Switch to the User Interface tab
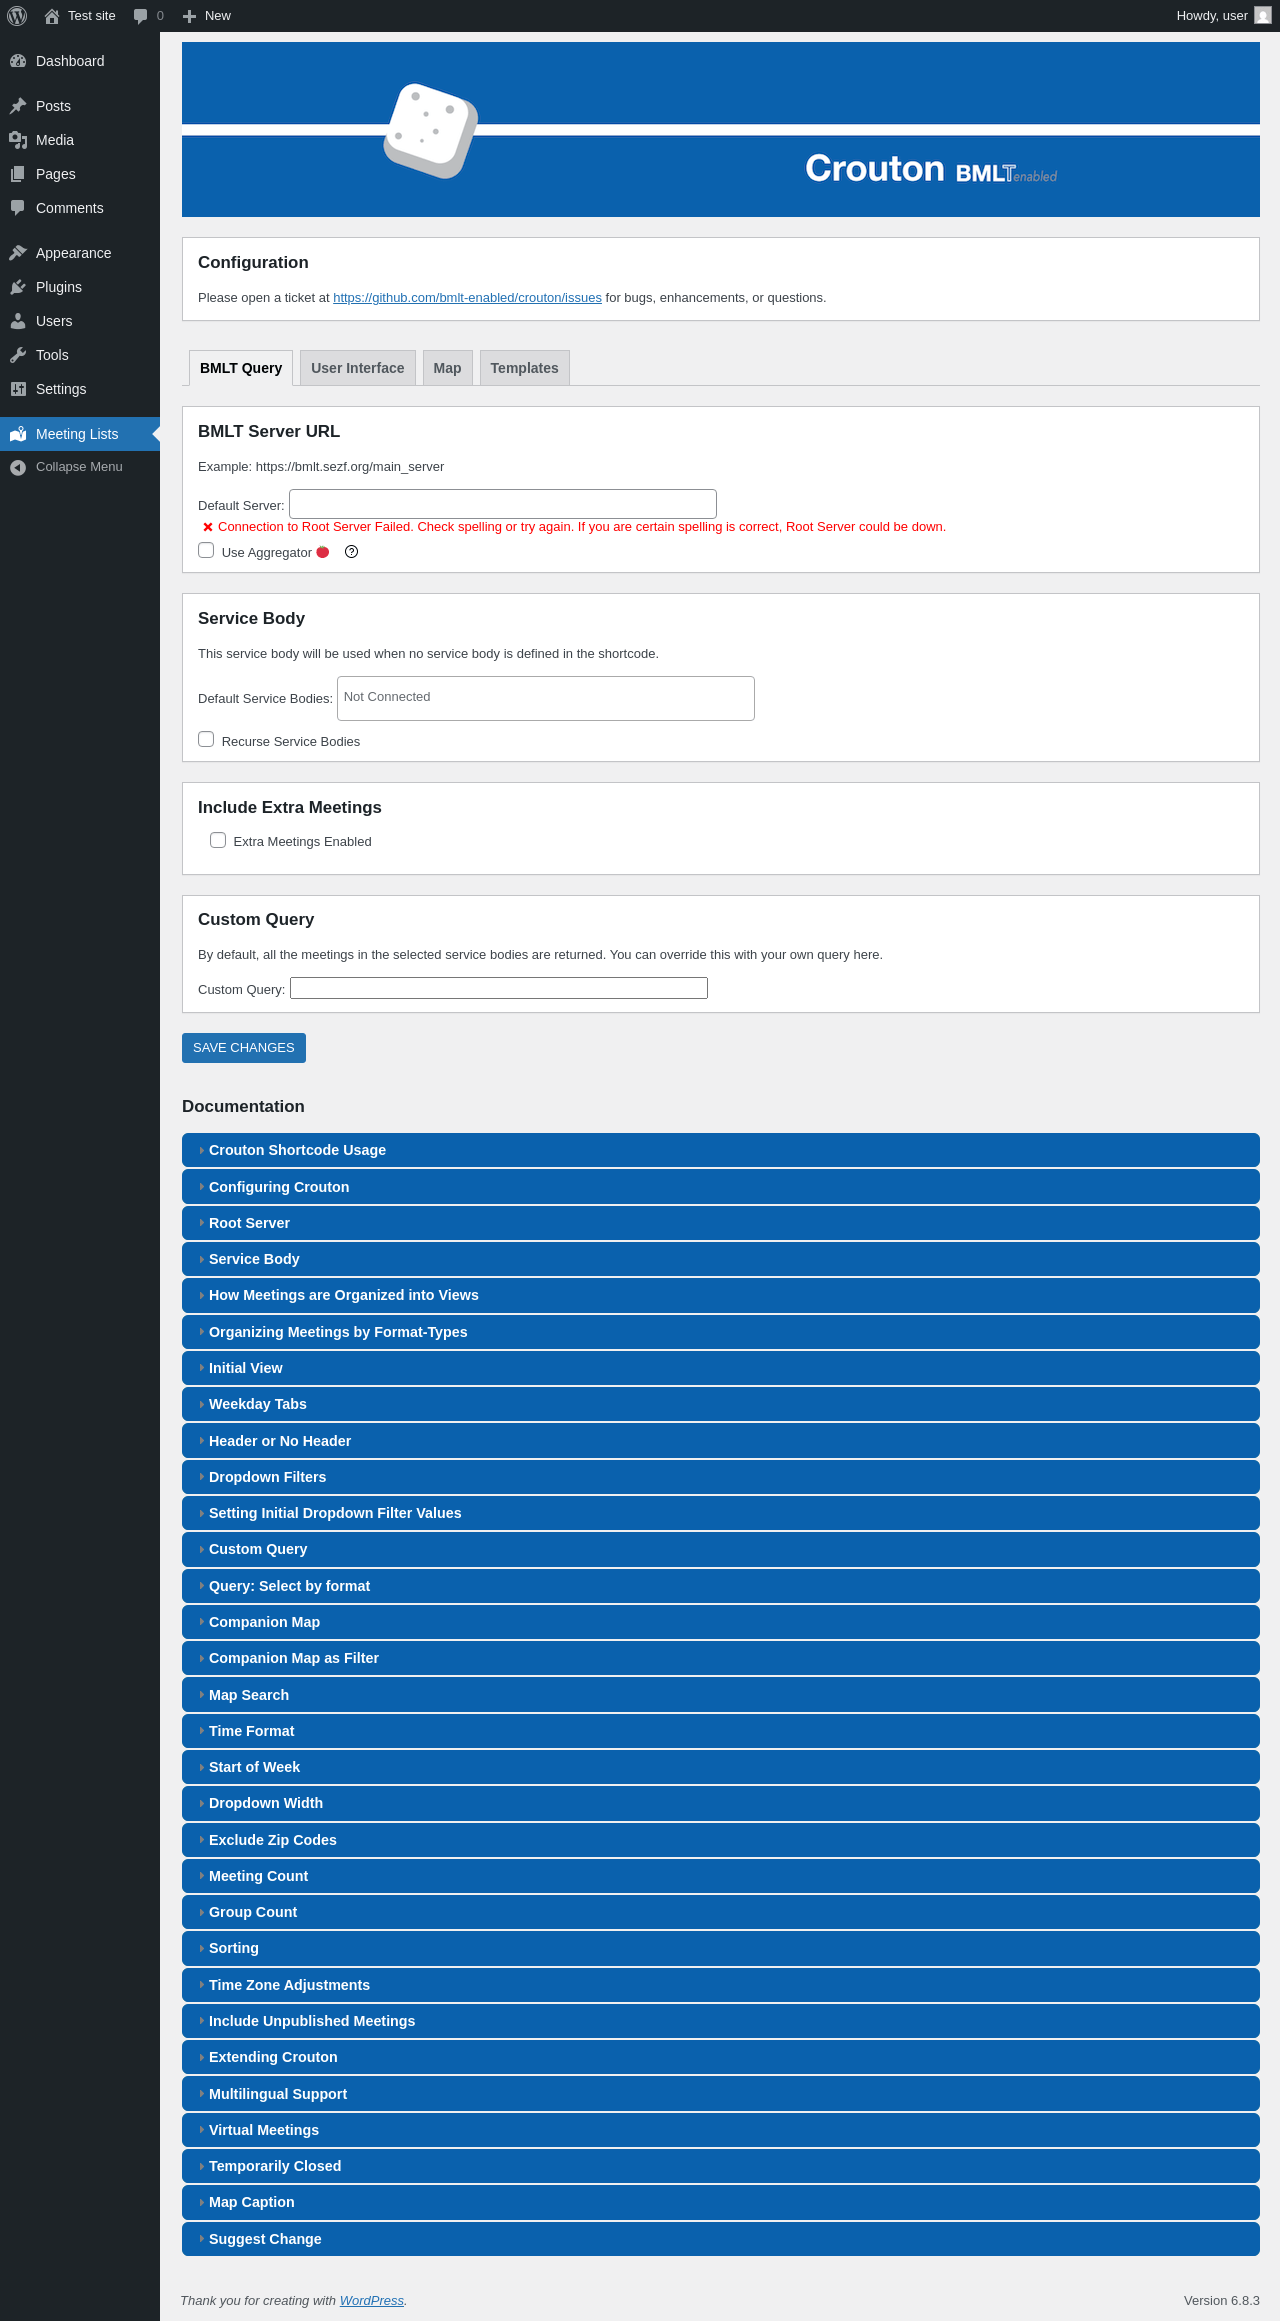Image resolution: width=1280 pixels, height=2321 pixels. (x=358, y=368)
